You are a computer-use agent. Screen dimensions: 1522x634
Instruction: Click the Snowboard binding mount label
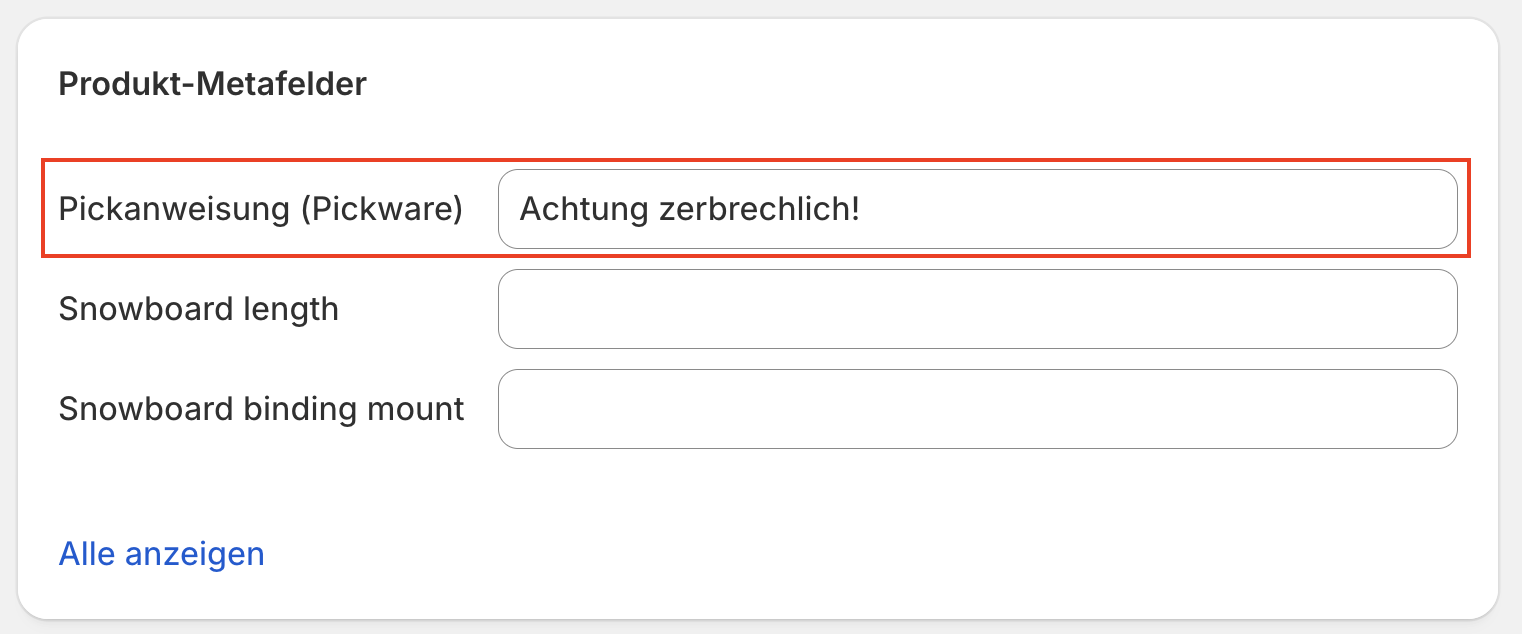pyautogui.click(x=261, y=409)
